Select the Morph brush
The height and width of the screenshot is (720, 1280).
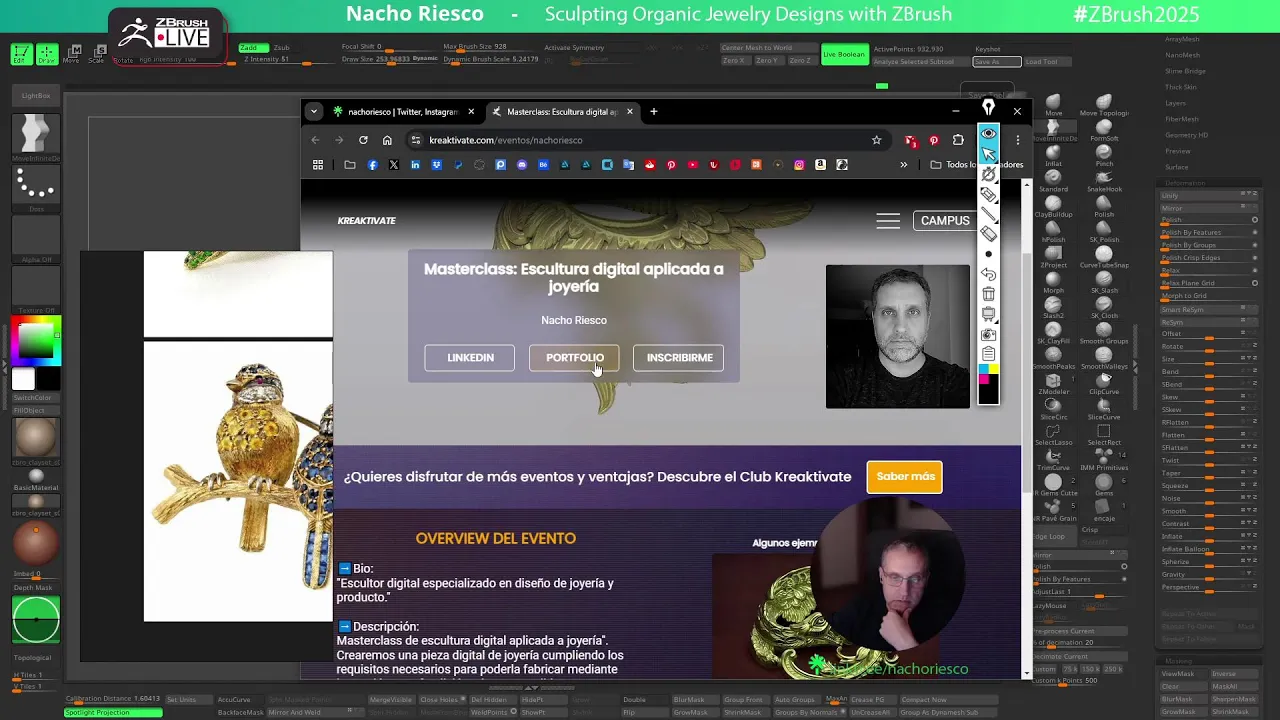tap(1053, 281)
